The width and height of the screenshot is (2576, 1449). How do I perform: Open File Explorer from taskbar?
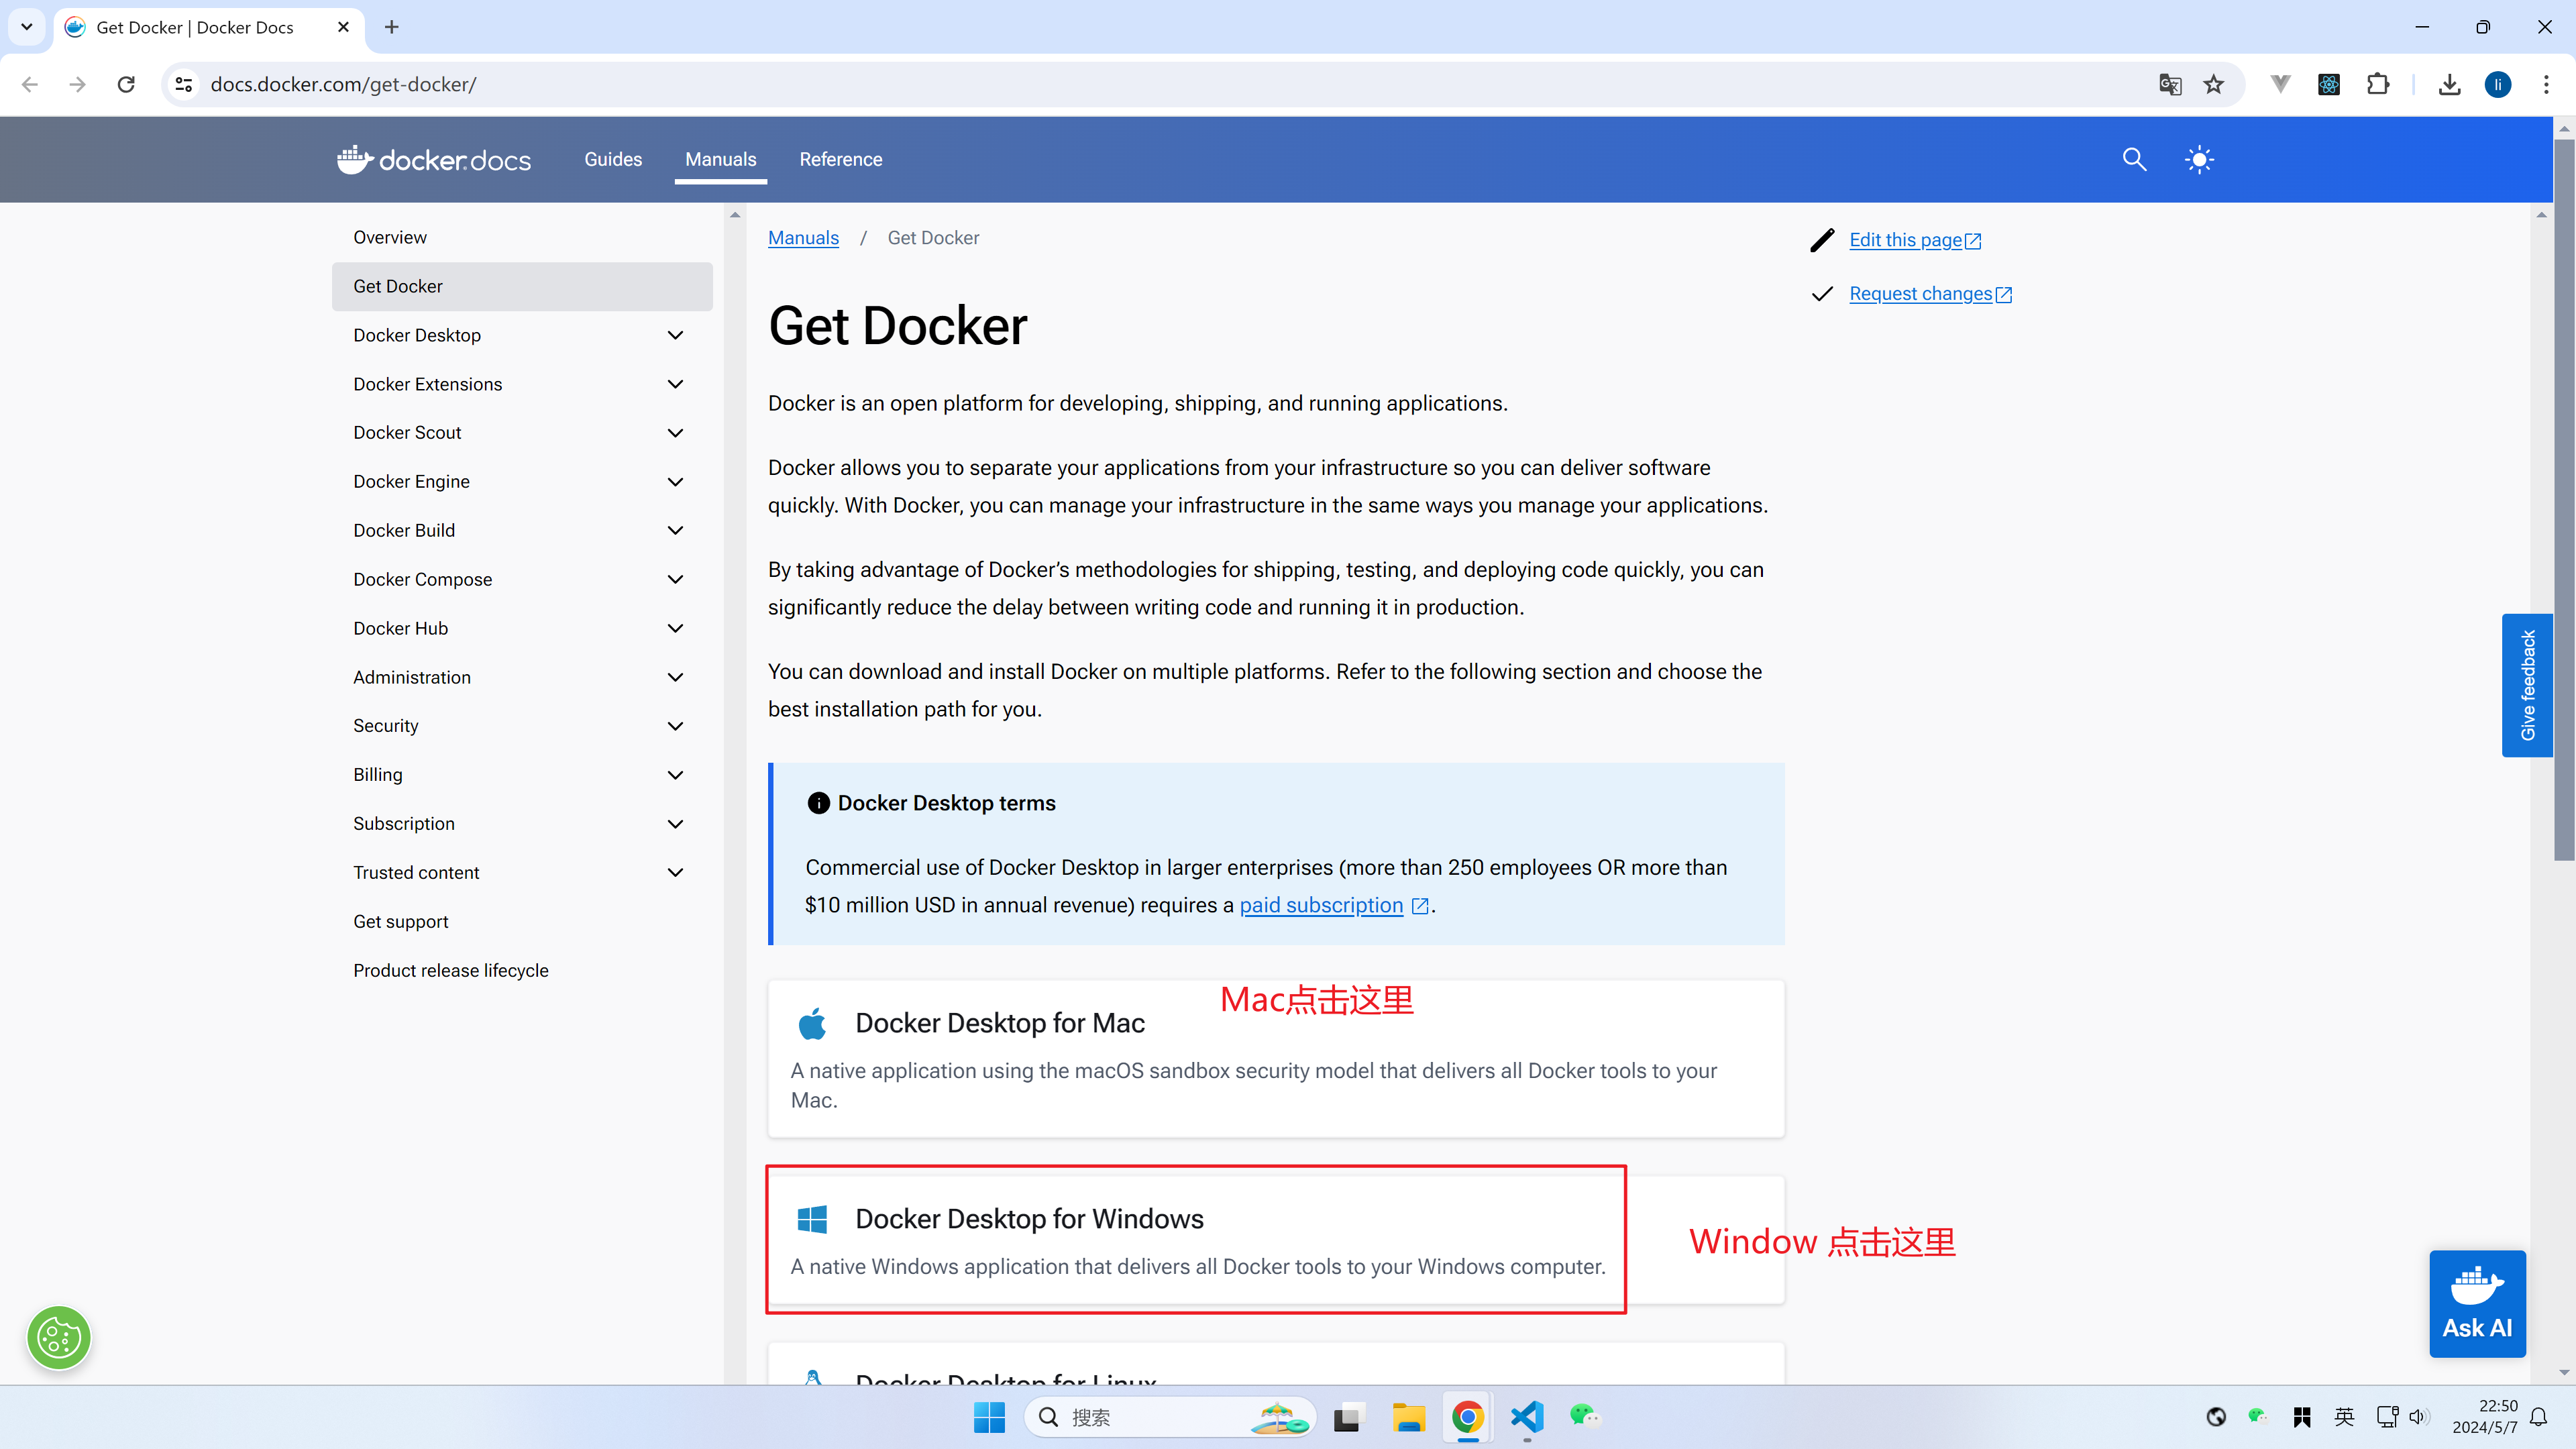tap(1408, 1417)
